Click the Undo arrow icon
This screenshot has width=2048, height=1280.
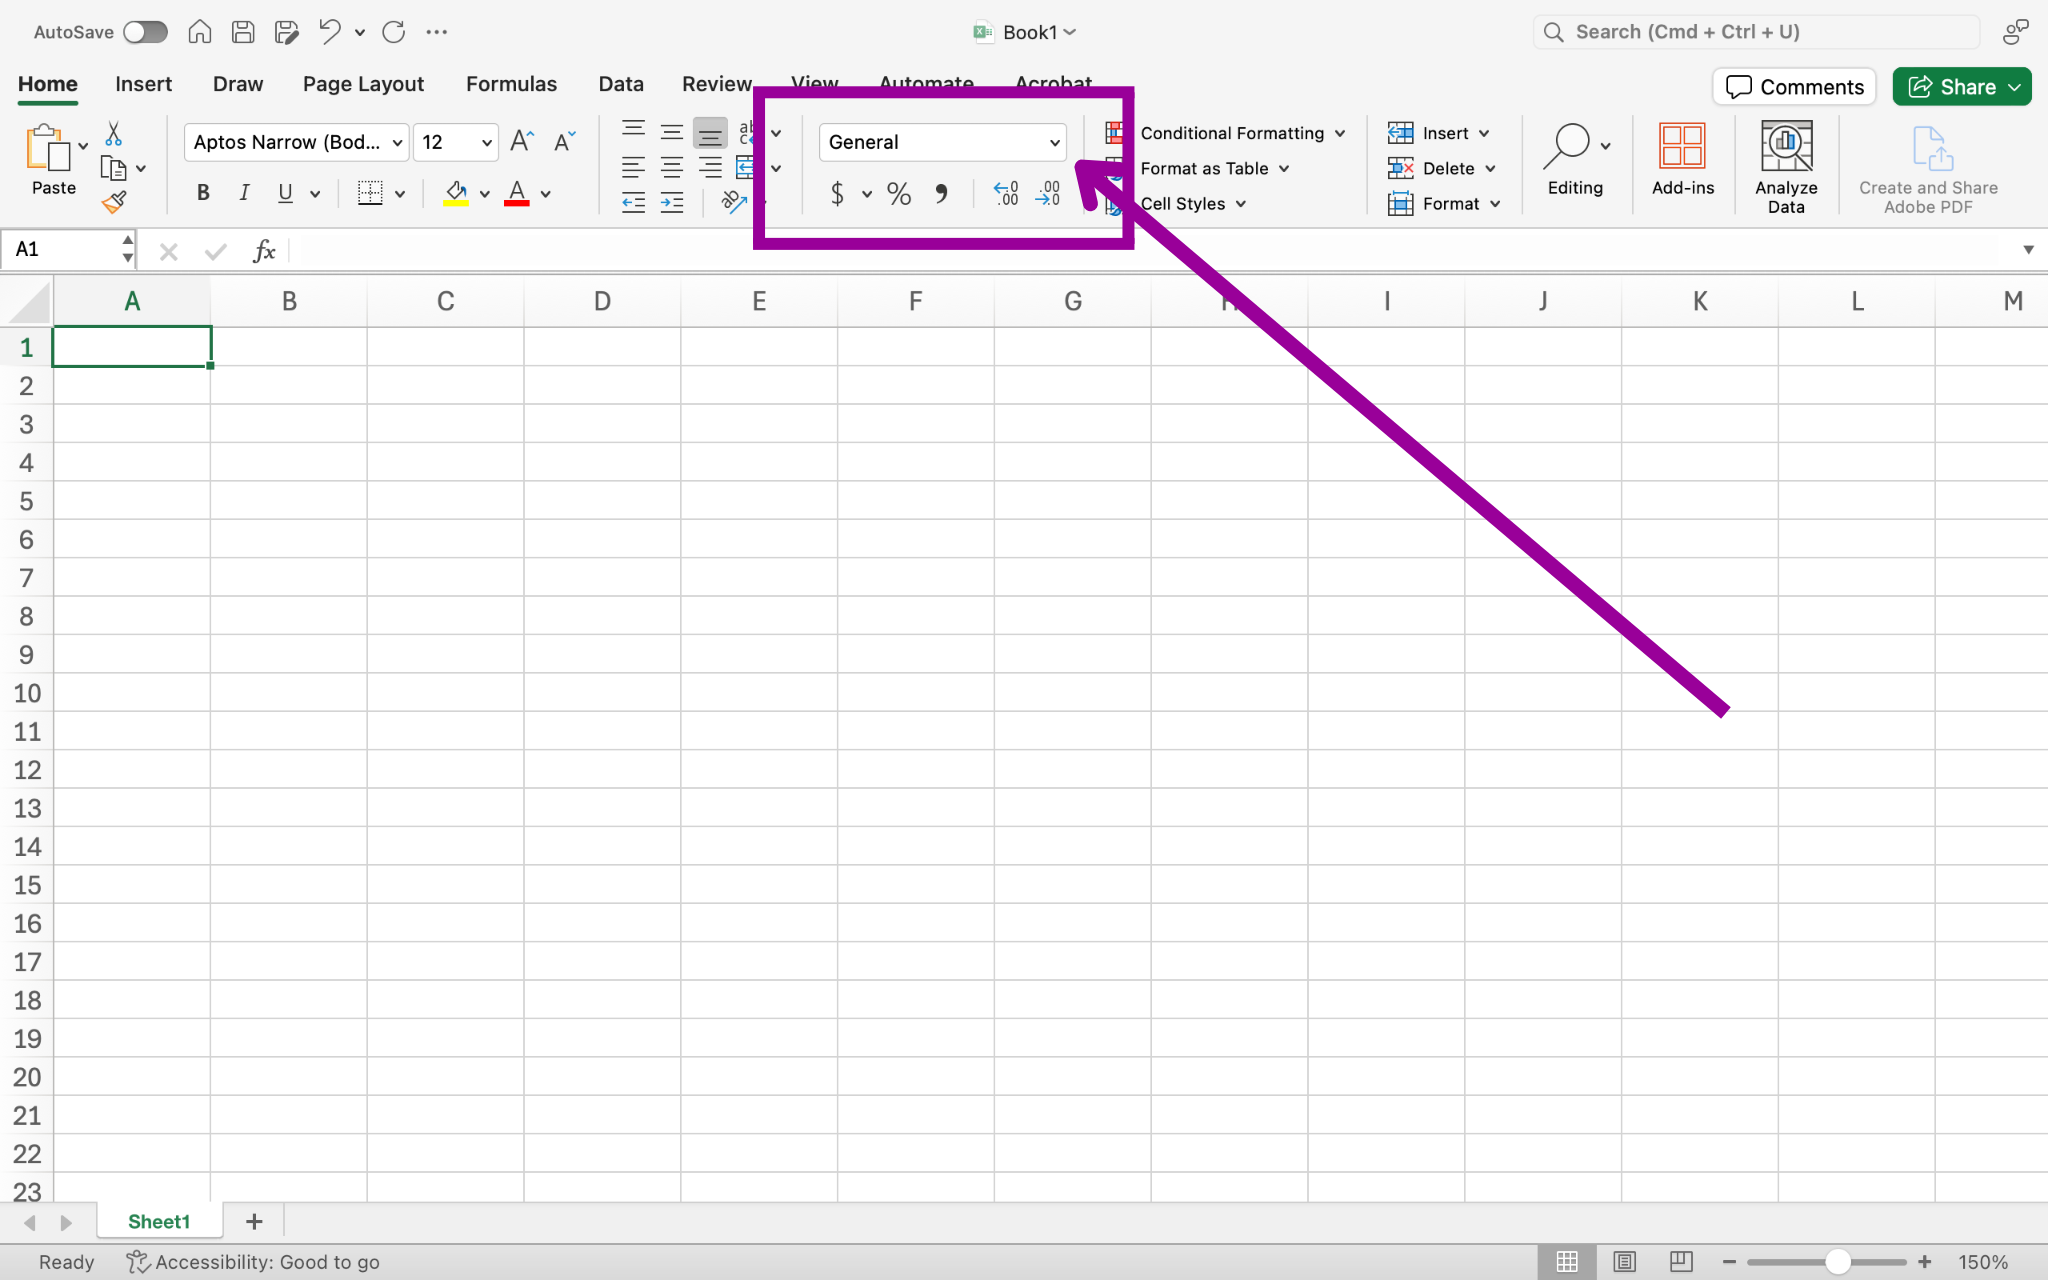(x=329, y=32)
